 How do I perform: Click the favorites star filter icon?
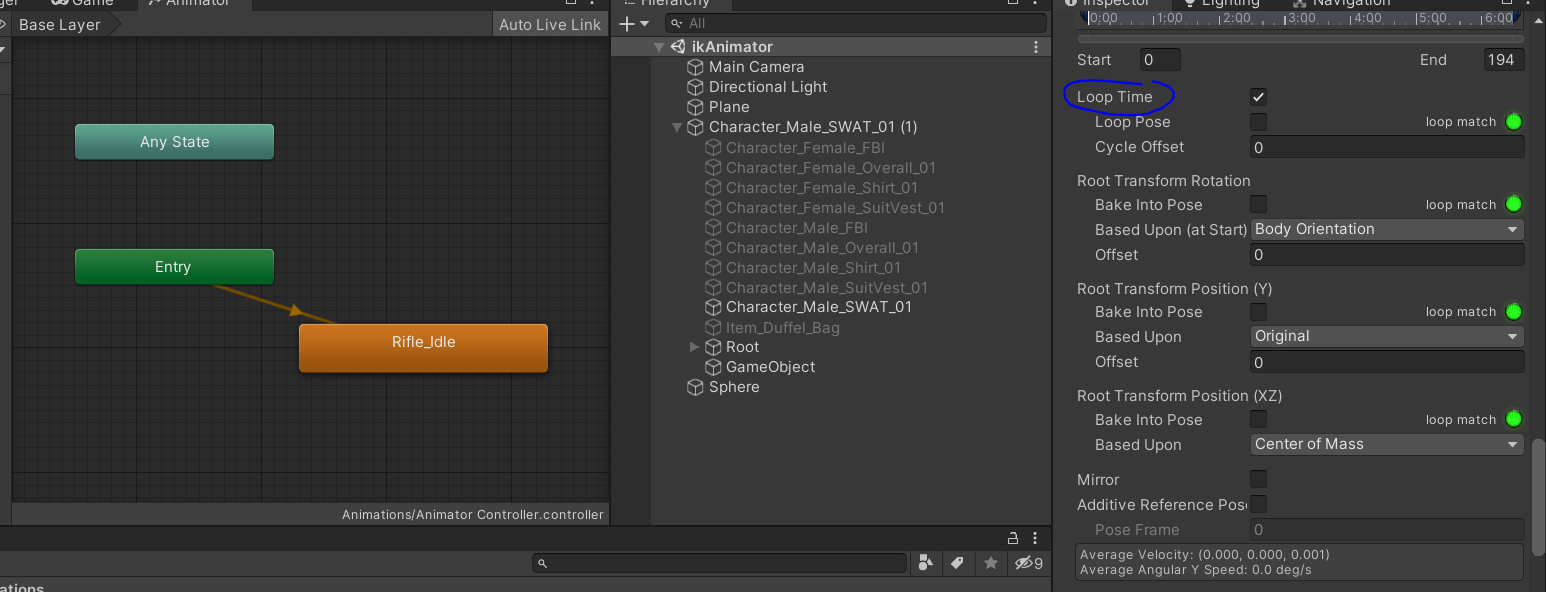(x=990, y=563)
